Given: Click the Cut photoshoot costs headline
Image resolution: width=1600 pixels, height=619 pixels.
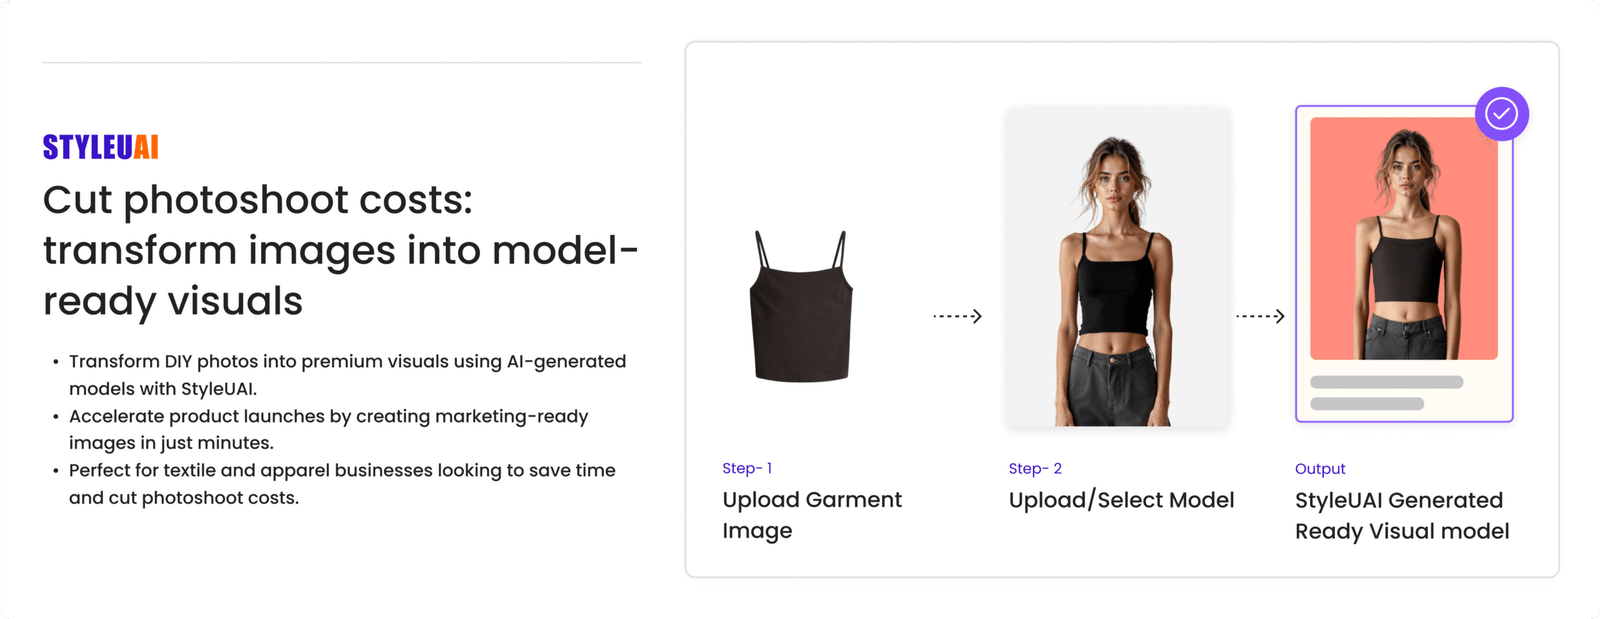Looking at the screenshot, I should click(340, 250).
